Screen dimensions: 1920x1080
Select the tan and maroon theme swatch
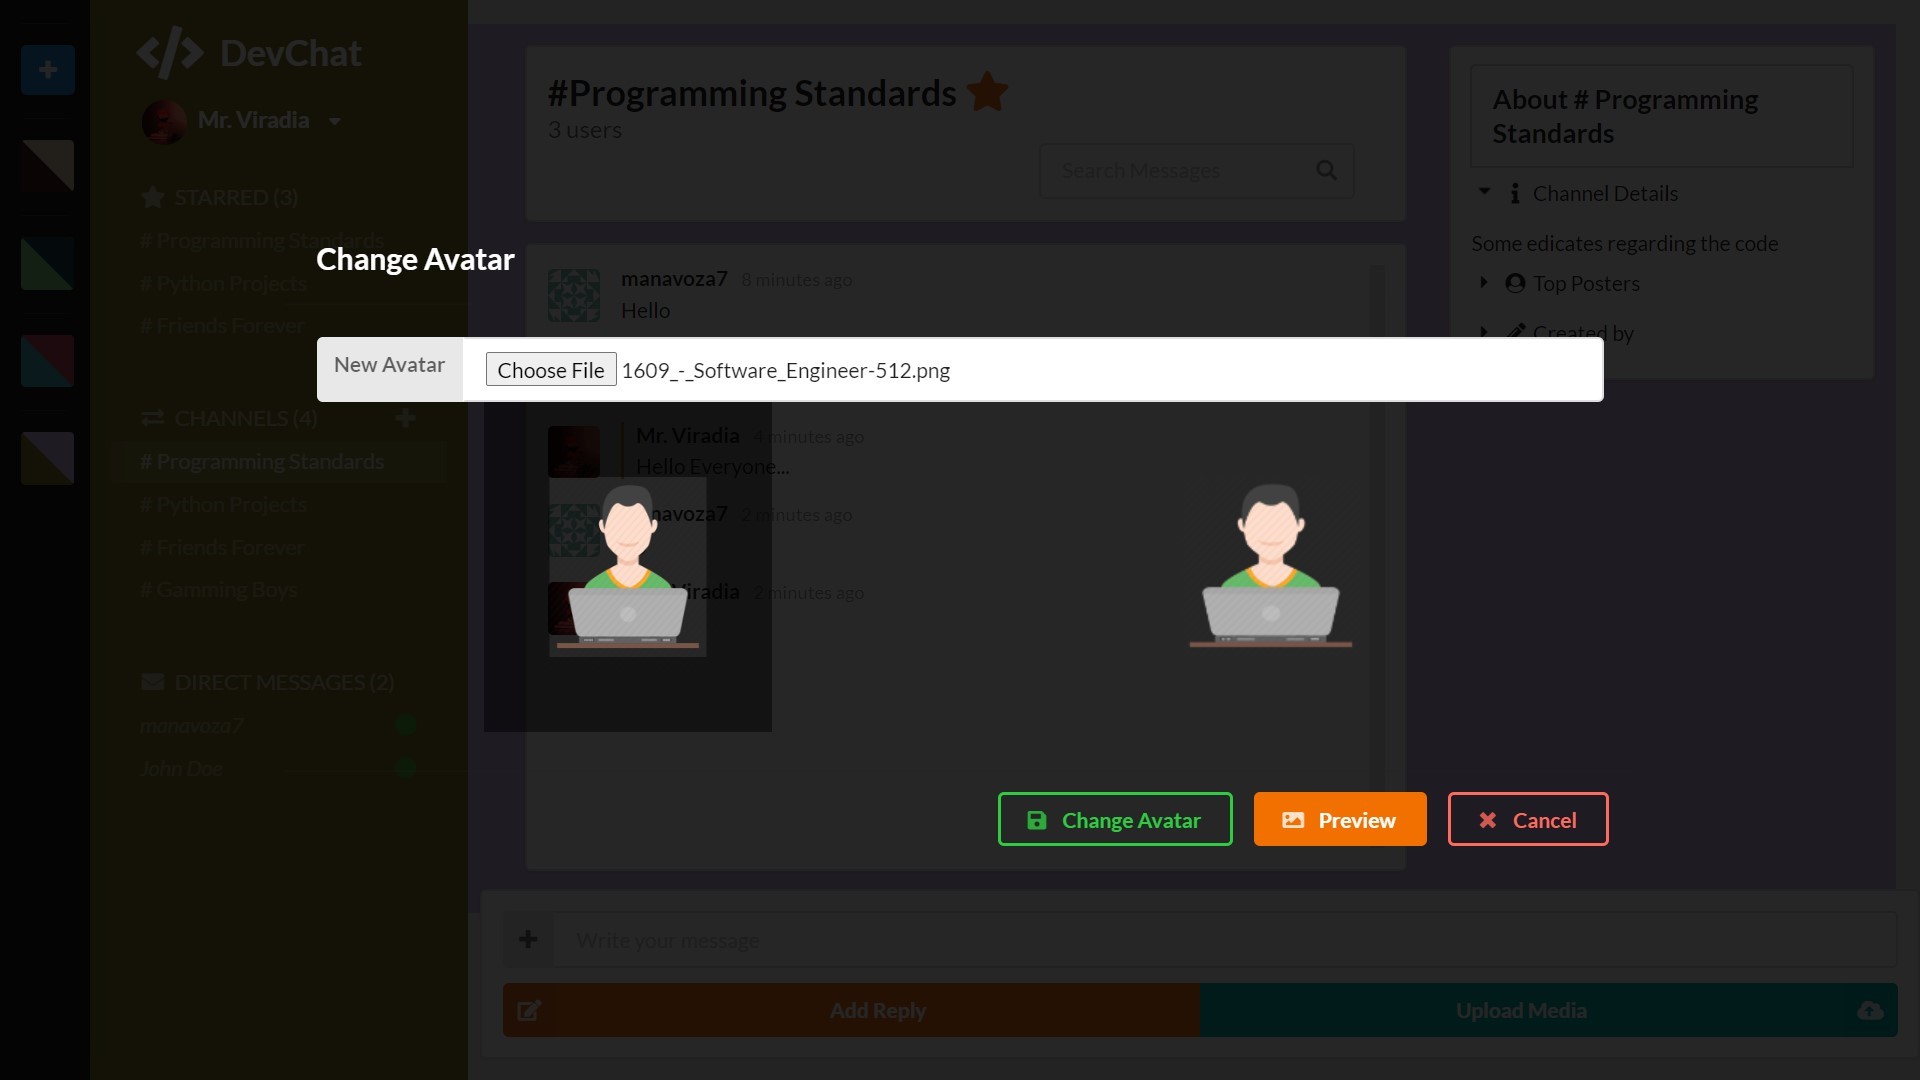coord(48,166)
